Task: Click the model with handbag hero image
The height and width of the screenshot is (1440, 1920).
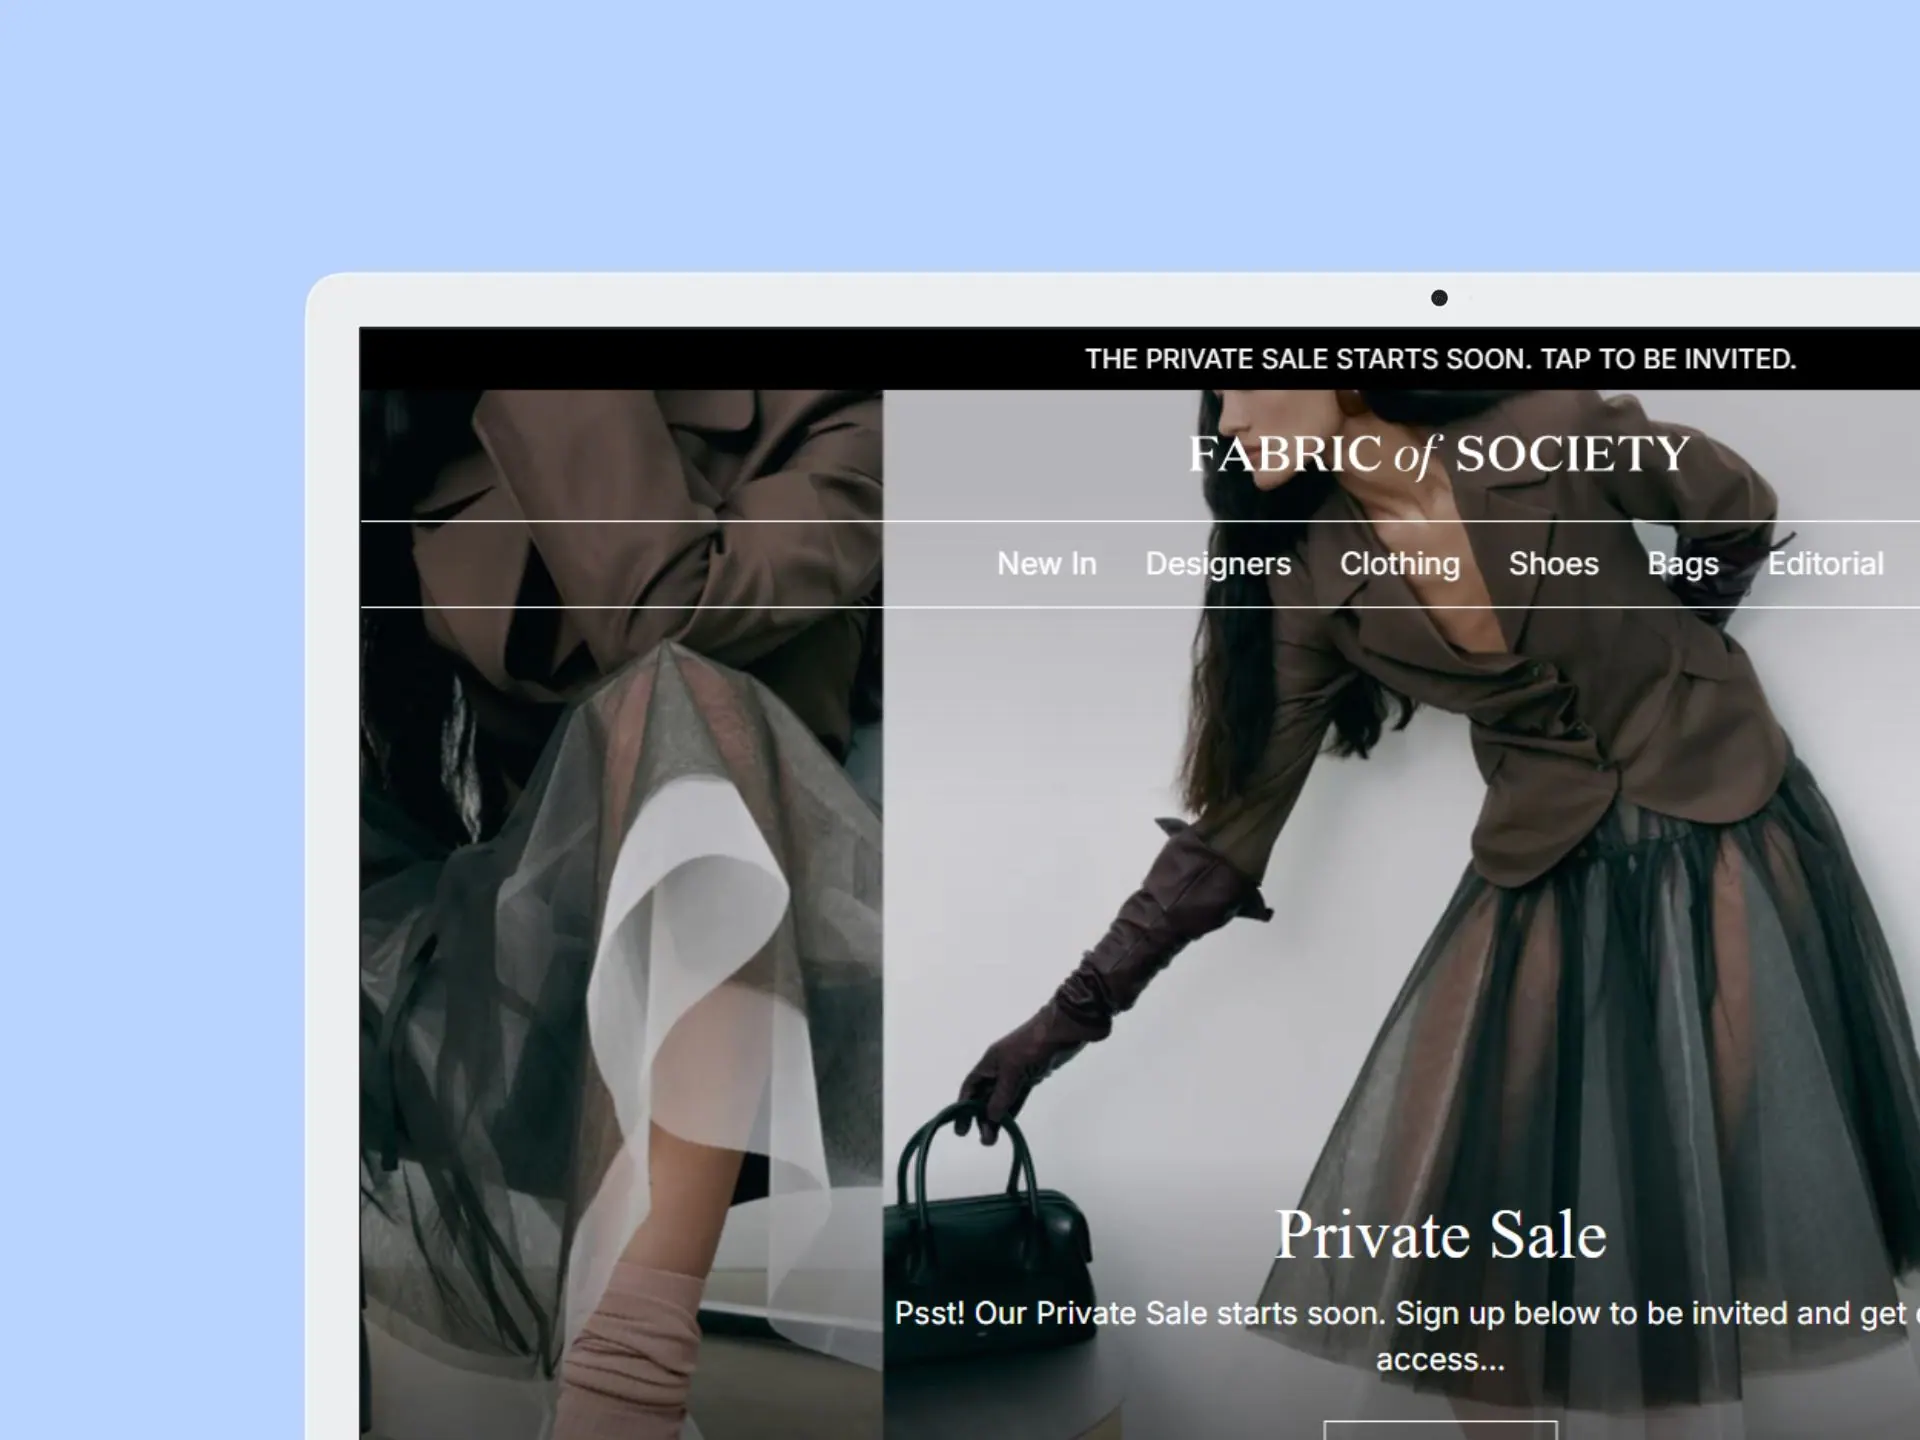Action: pos(1401,914)
